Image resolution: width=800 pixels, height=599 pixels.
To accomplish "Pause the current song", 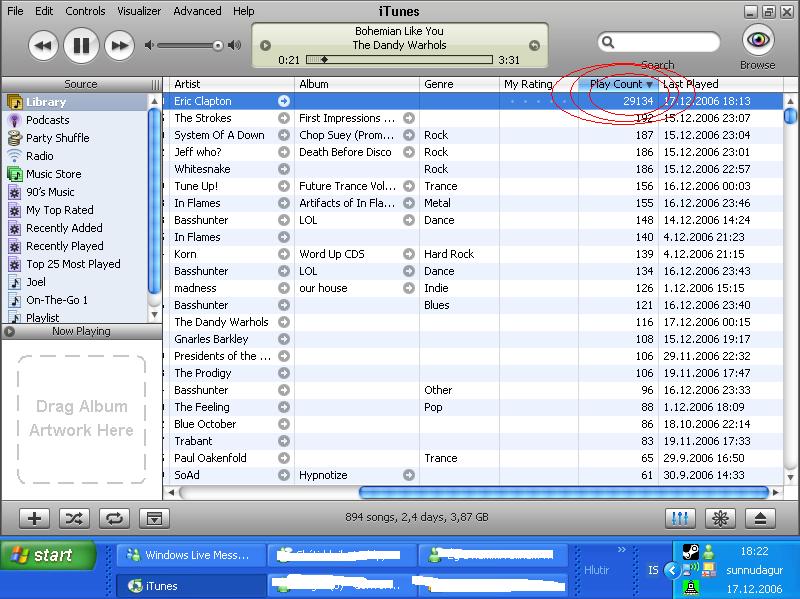I will tap(81, 46).
